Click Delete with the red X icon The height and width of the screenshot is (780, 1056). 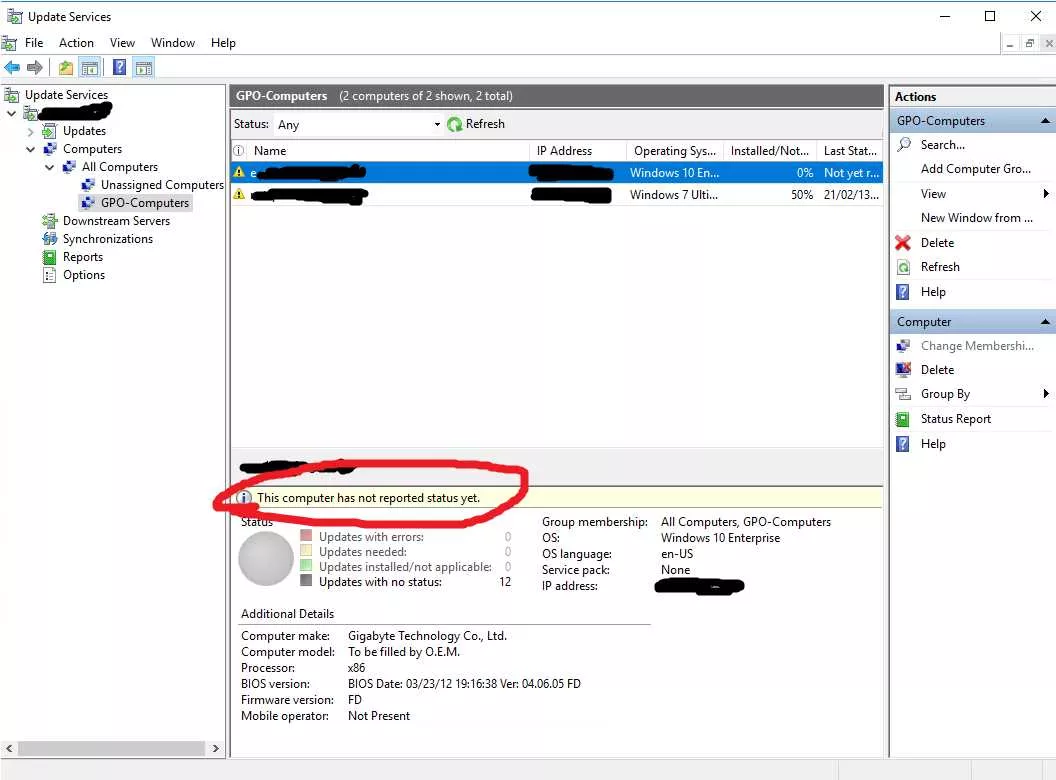pyautogui.click(x=937, y=242)
